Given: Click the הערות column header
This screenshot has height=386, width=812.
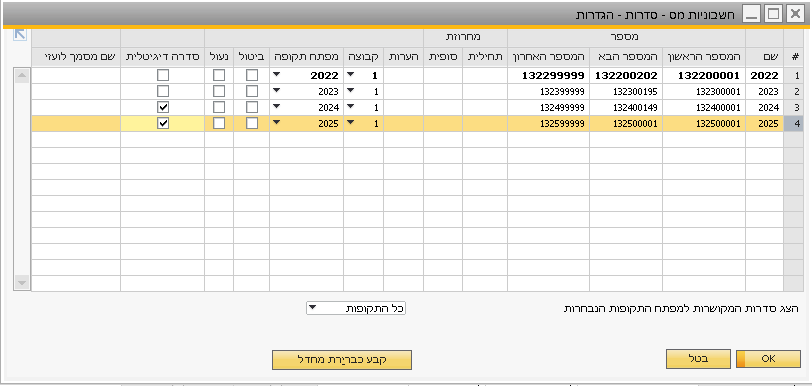Looking at the screenshot, I should [403, 57].
